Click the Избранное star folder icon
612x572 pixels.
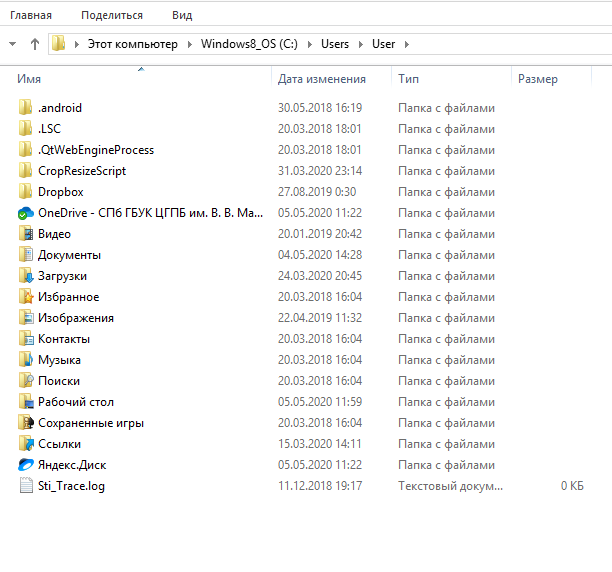coord(26,297)
